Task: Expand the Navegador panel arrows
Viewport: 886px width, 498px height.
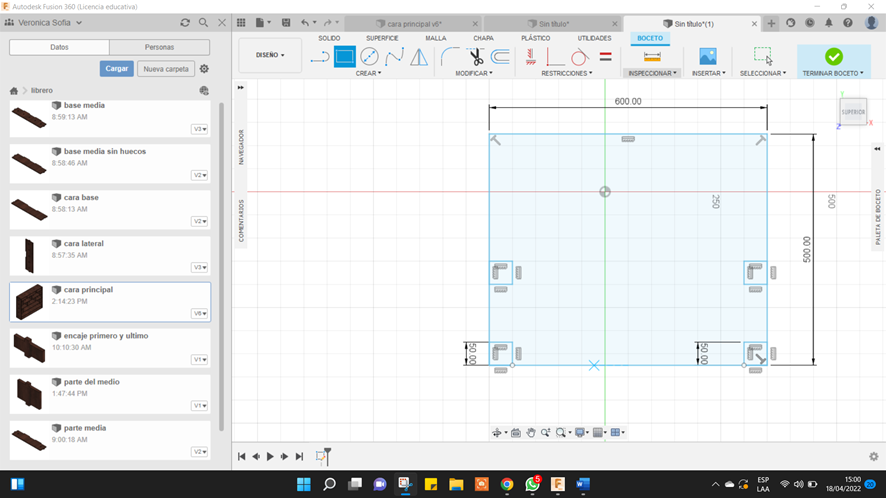Action: [x=241, y=88]
